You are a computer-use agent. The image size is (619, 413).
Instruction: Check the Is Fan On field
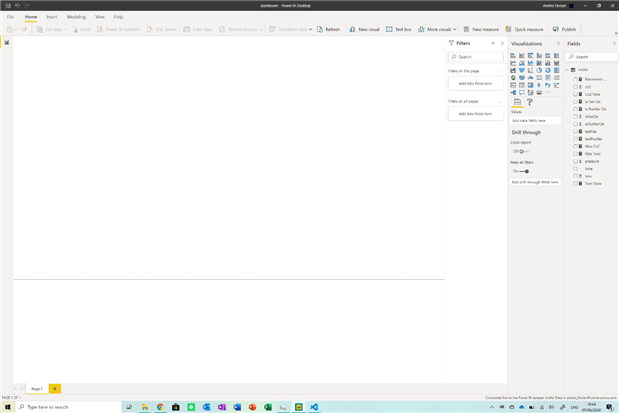pyautogui.click(x=575, y=101)
